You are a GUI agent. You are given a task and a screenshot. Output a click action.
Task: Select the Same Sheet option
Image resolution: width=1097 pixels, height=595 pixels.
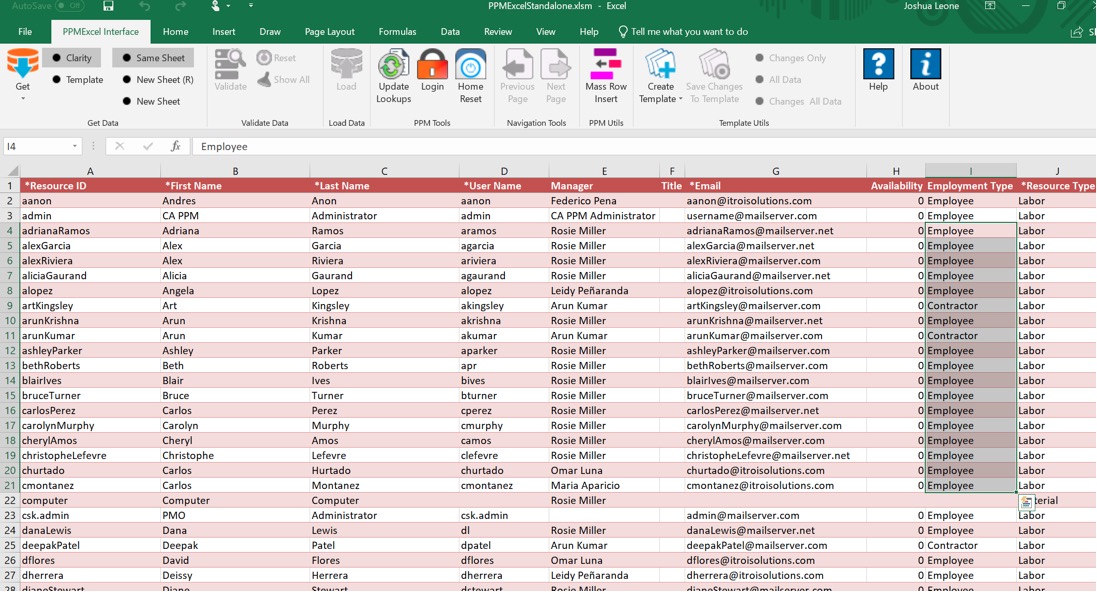pos(153,57)
